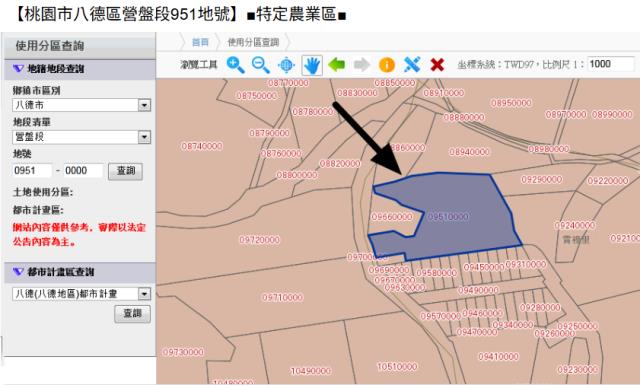The width and height of the screenshot is (640, 388).
Task: Select the zoom in magnifier tool
Action: pos(236,65)
